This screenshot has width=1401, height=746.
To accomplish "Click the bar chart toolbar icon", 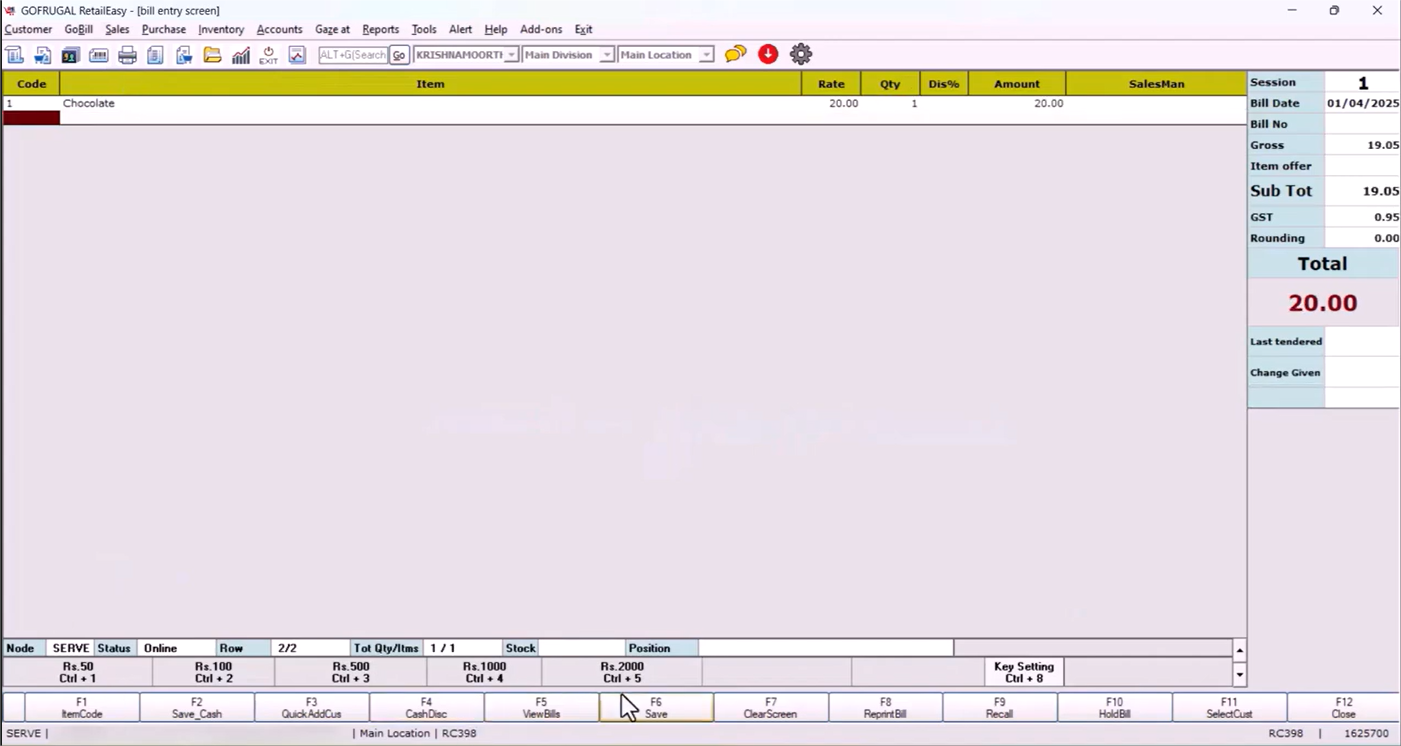I will pos(241,55).
